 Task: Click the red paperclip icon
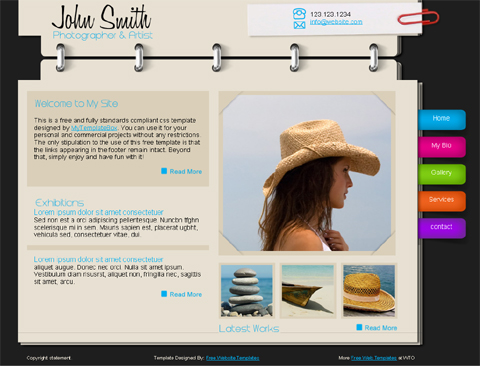point(418,17)
